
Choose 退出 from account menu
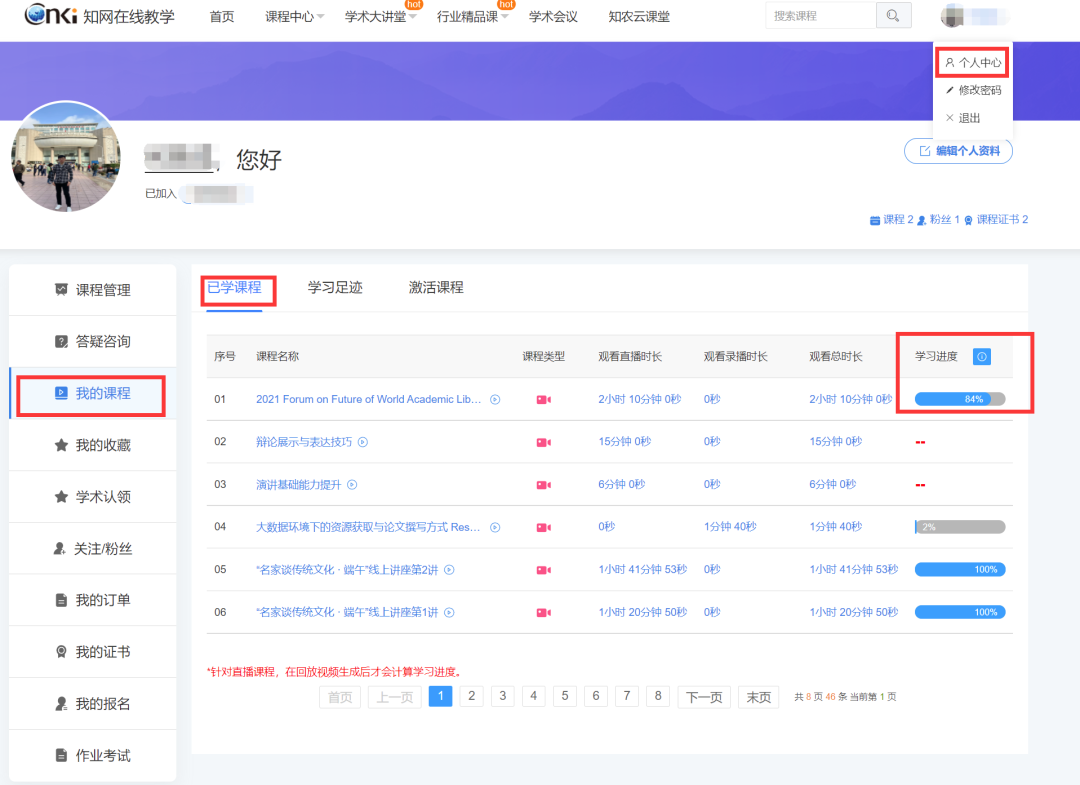[x=963, y=118]
